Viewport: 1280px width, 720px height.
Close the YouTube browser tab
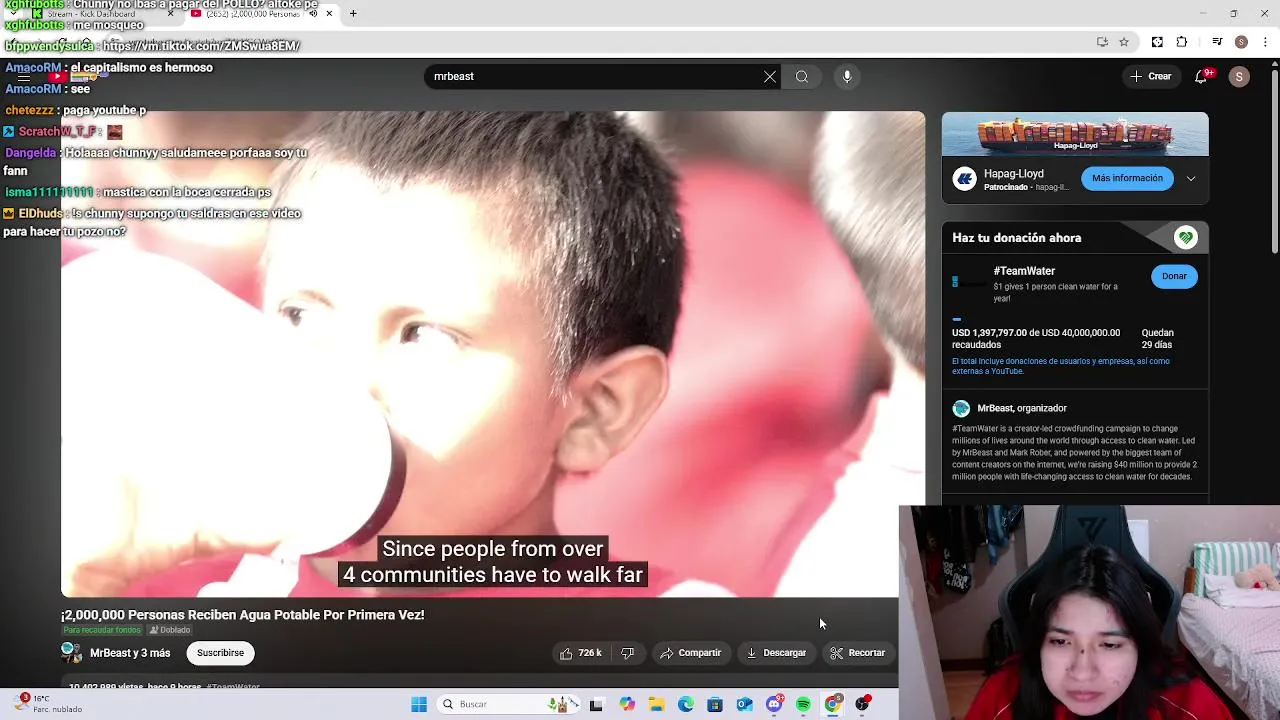[329, 13]
